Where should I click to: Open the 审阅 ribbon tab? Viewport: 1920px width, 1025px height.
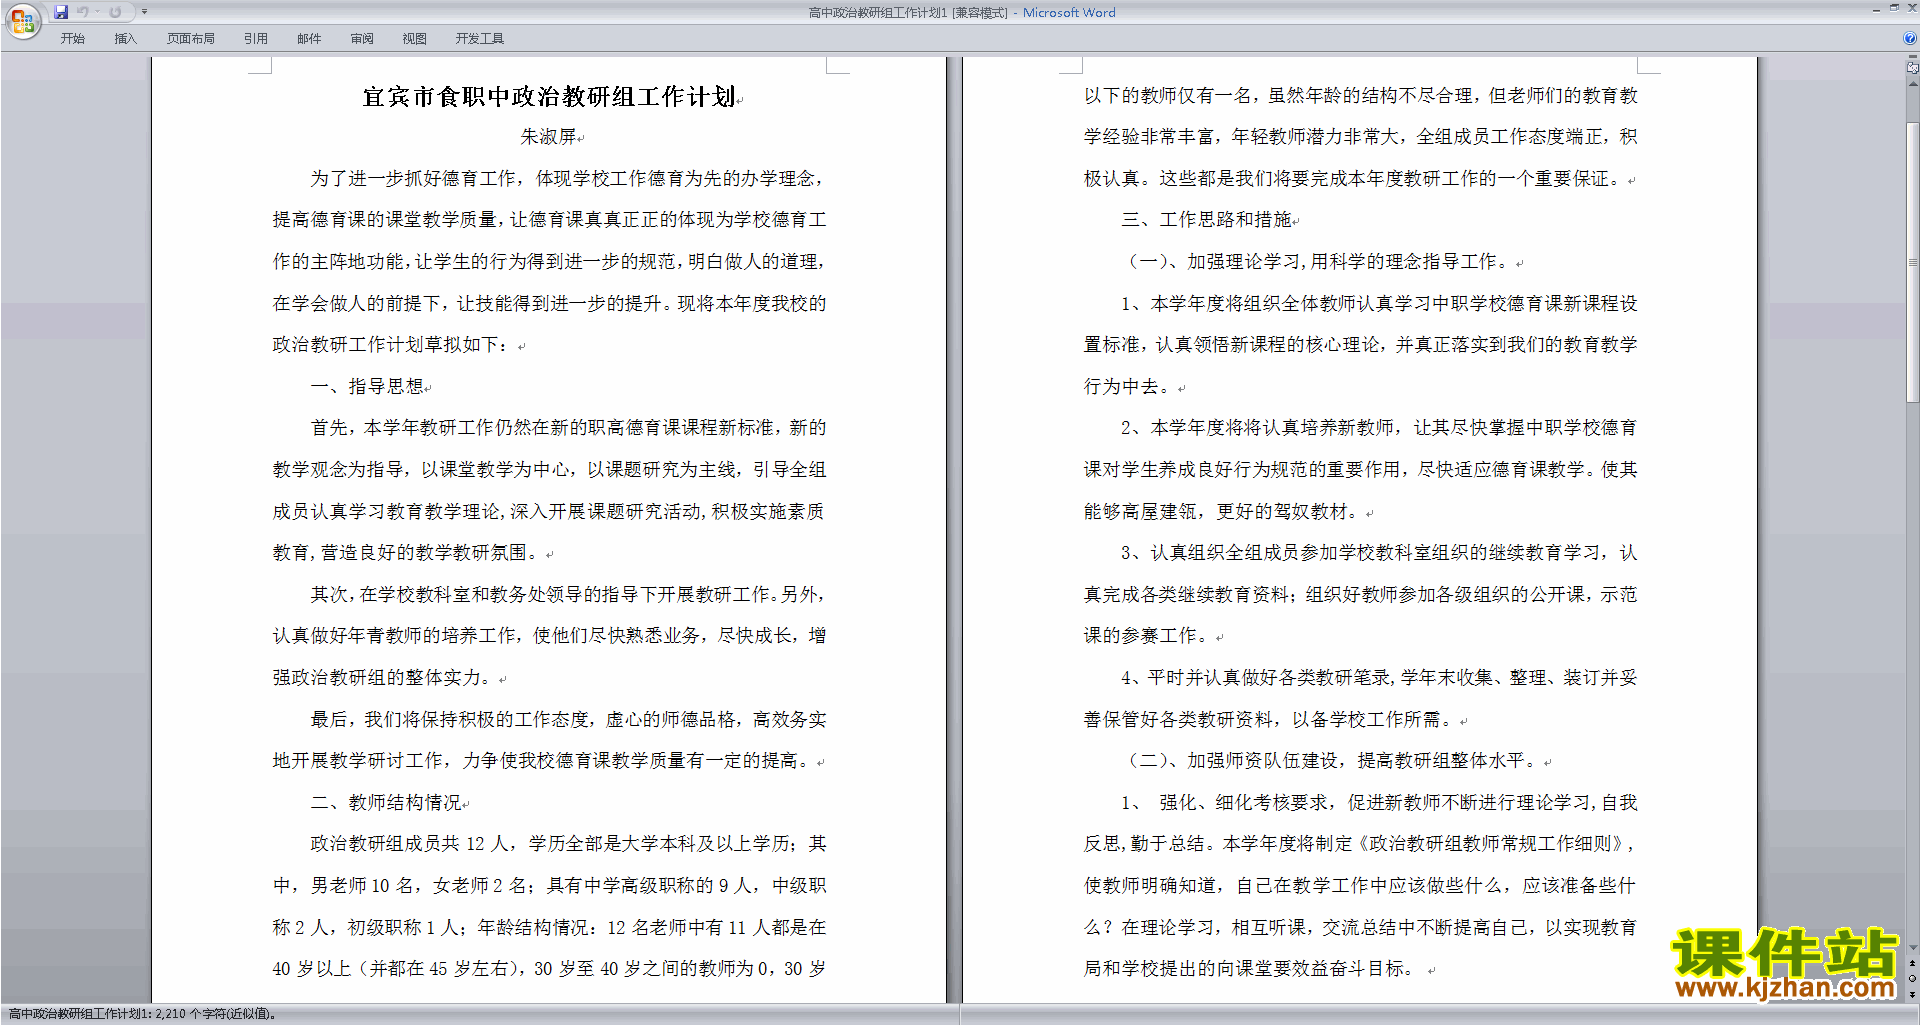(x=362, y=39)
